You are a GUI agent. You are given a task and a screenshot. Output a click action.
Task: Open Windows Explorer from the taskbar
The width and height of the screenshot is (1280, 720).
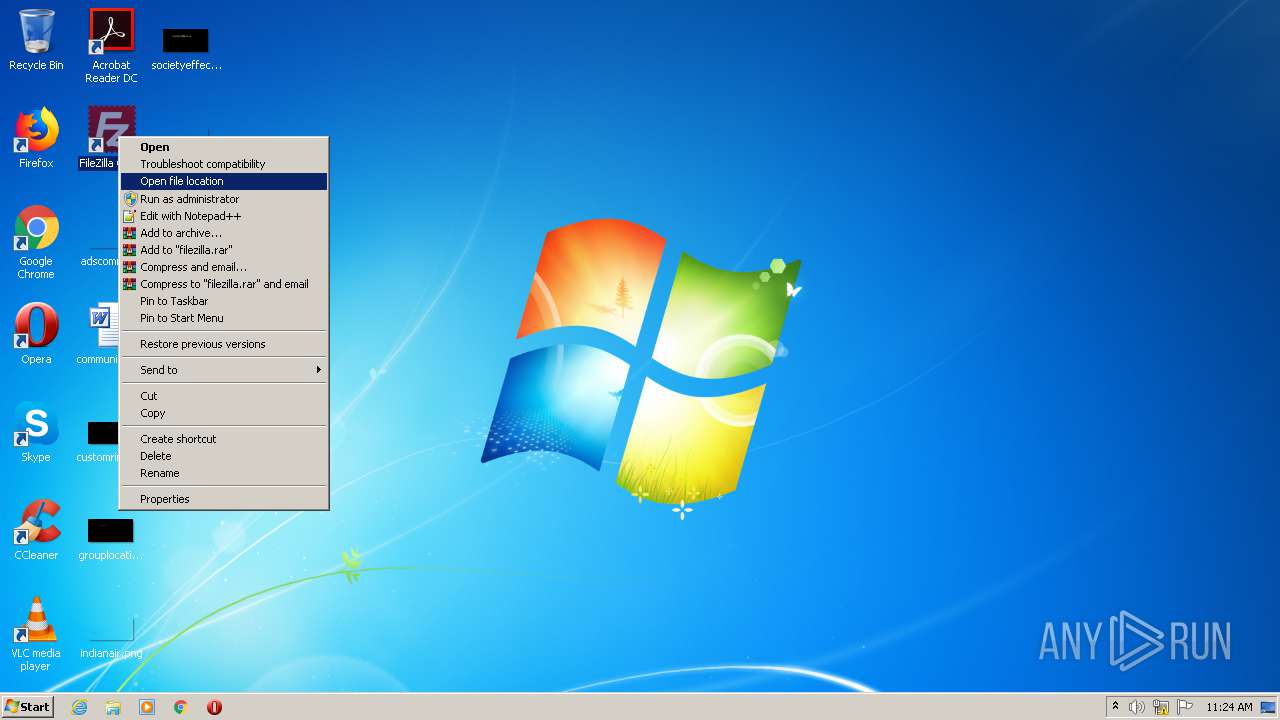point(113,707)
